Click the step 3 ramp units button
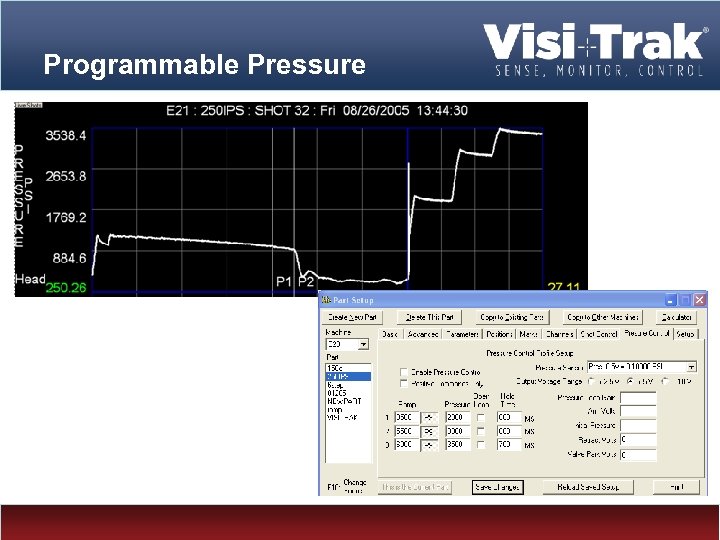This screenshot has height=540, width=720. (x=429, y=445)
